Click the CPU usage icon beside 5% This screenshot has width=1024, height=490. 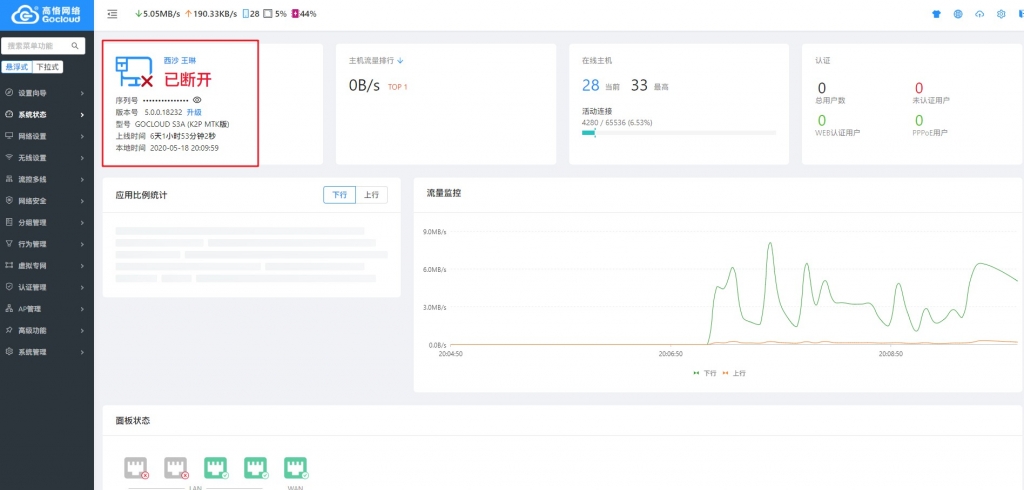pos(268,14)
